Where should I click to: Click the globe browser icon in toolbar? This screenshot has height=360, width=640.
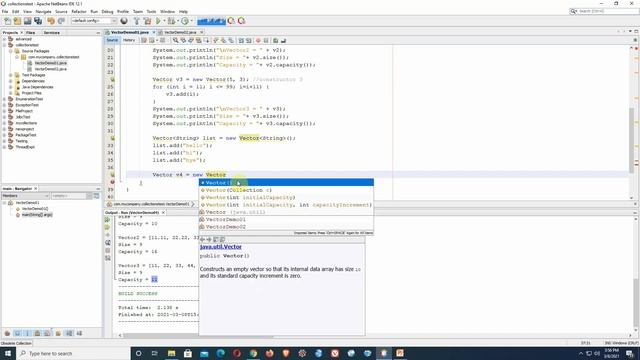click(124, 21)
